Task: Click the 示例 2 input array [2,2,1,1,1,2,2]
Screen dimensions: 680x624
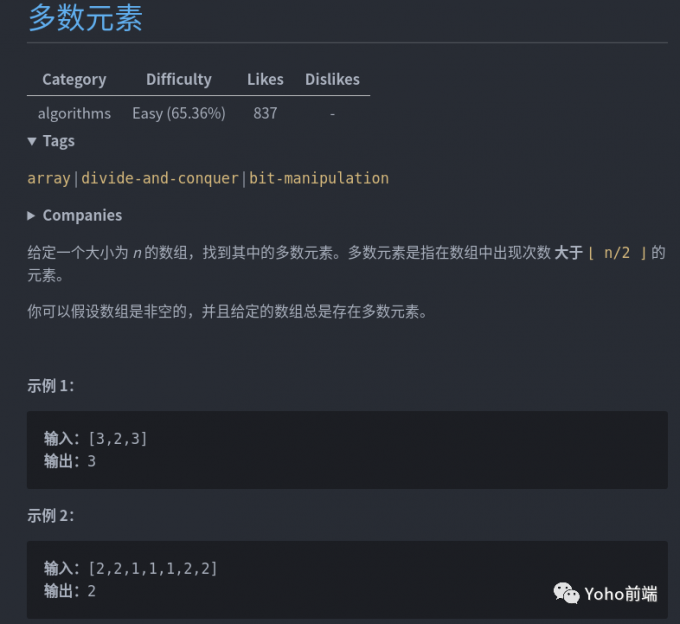Action: click(153, 568)
